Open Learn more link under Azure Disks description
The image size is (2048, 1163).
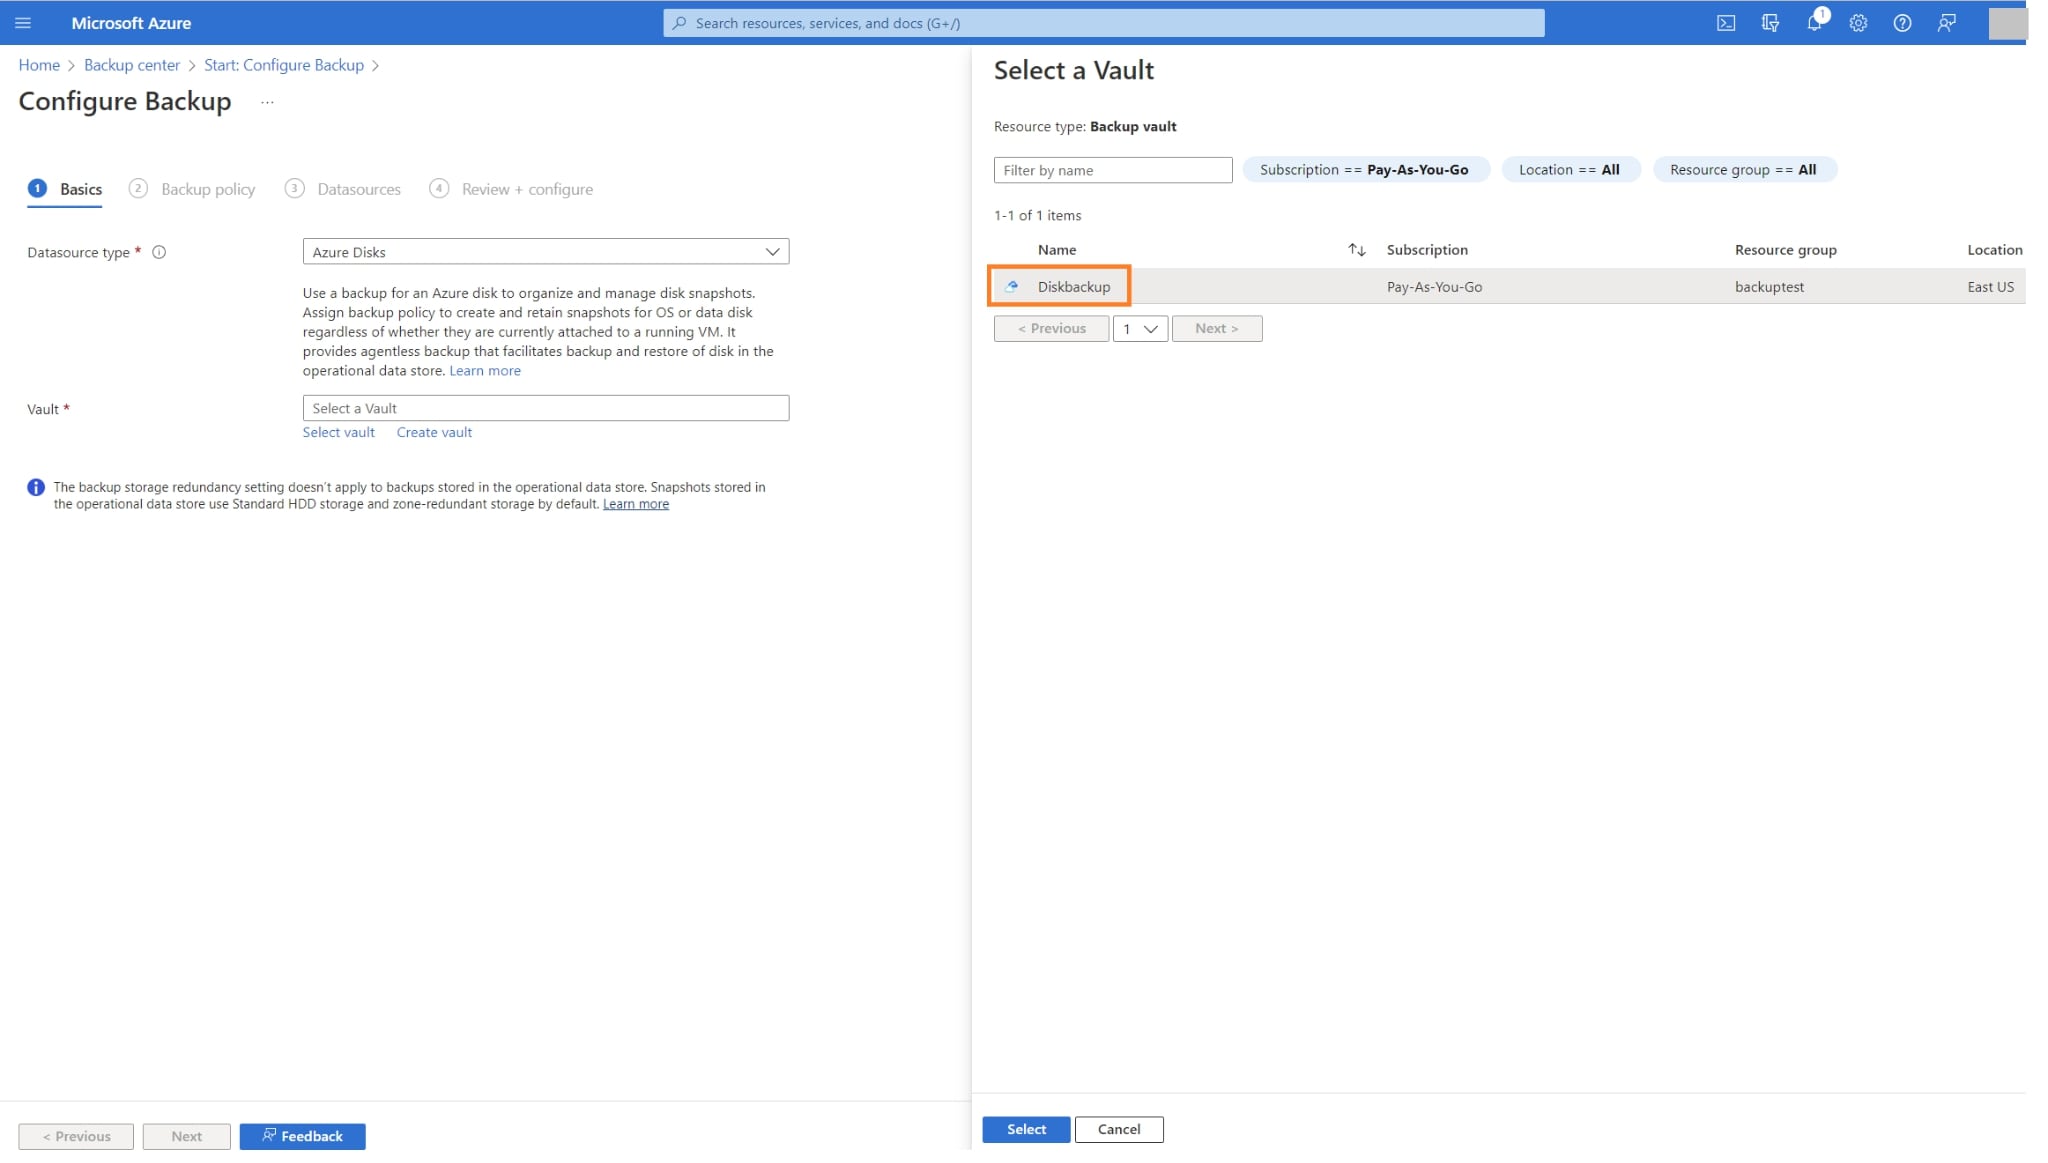coord(485,371)
